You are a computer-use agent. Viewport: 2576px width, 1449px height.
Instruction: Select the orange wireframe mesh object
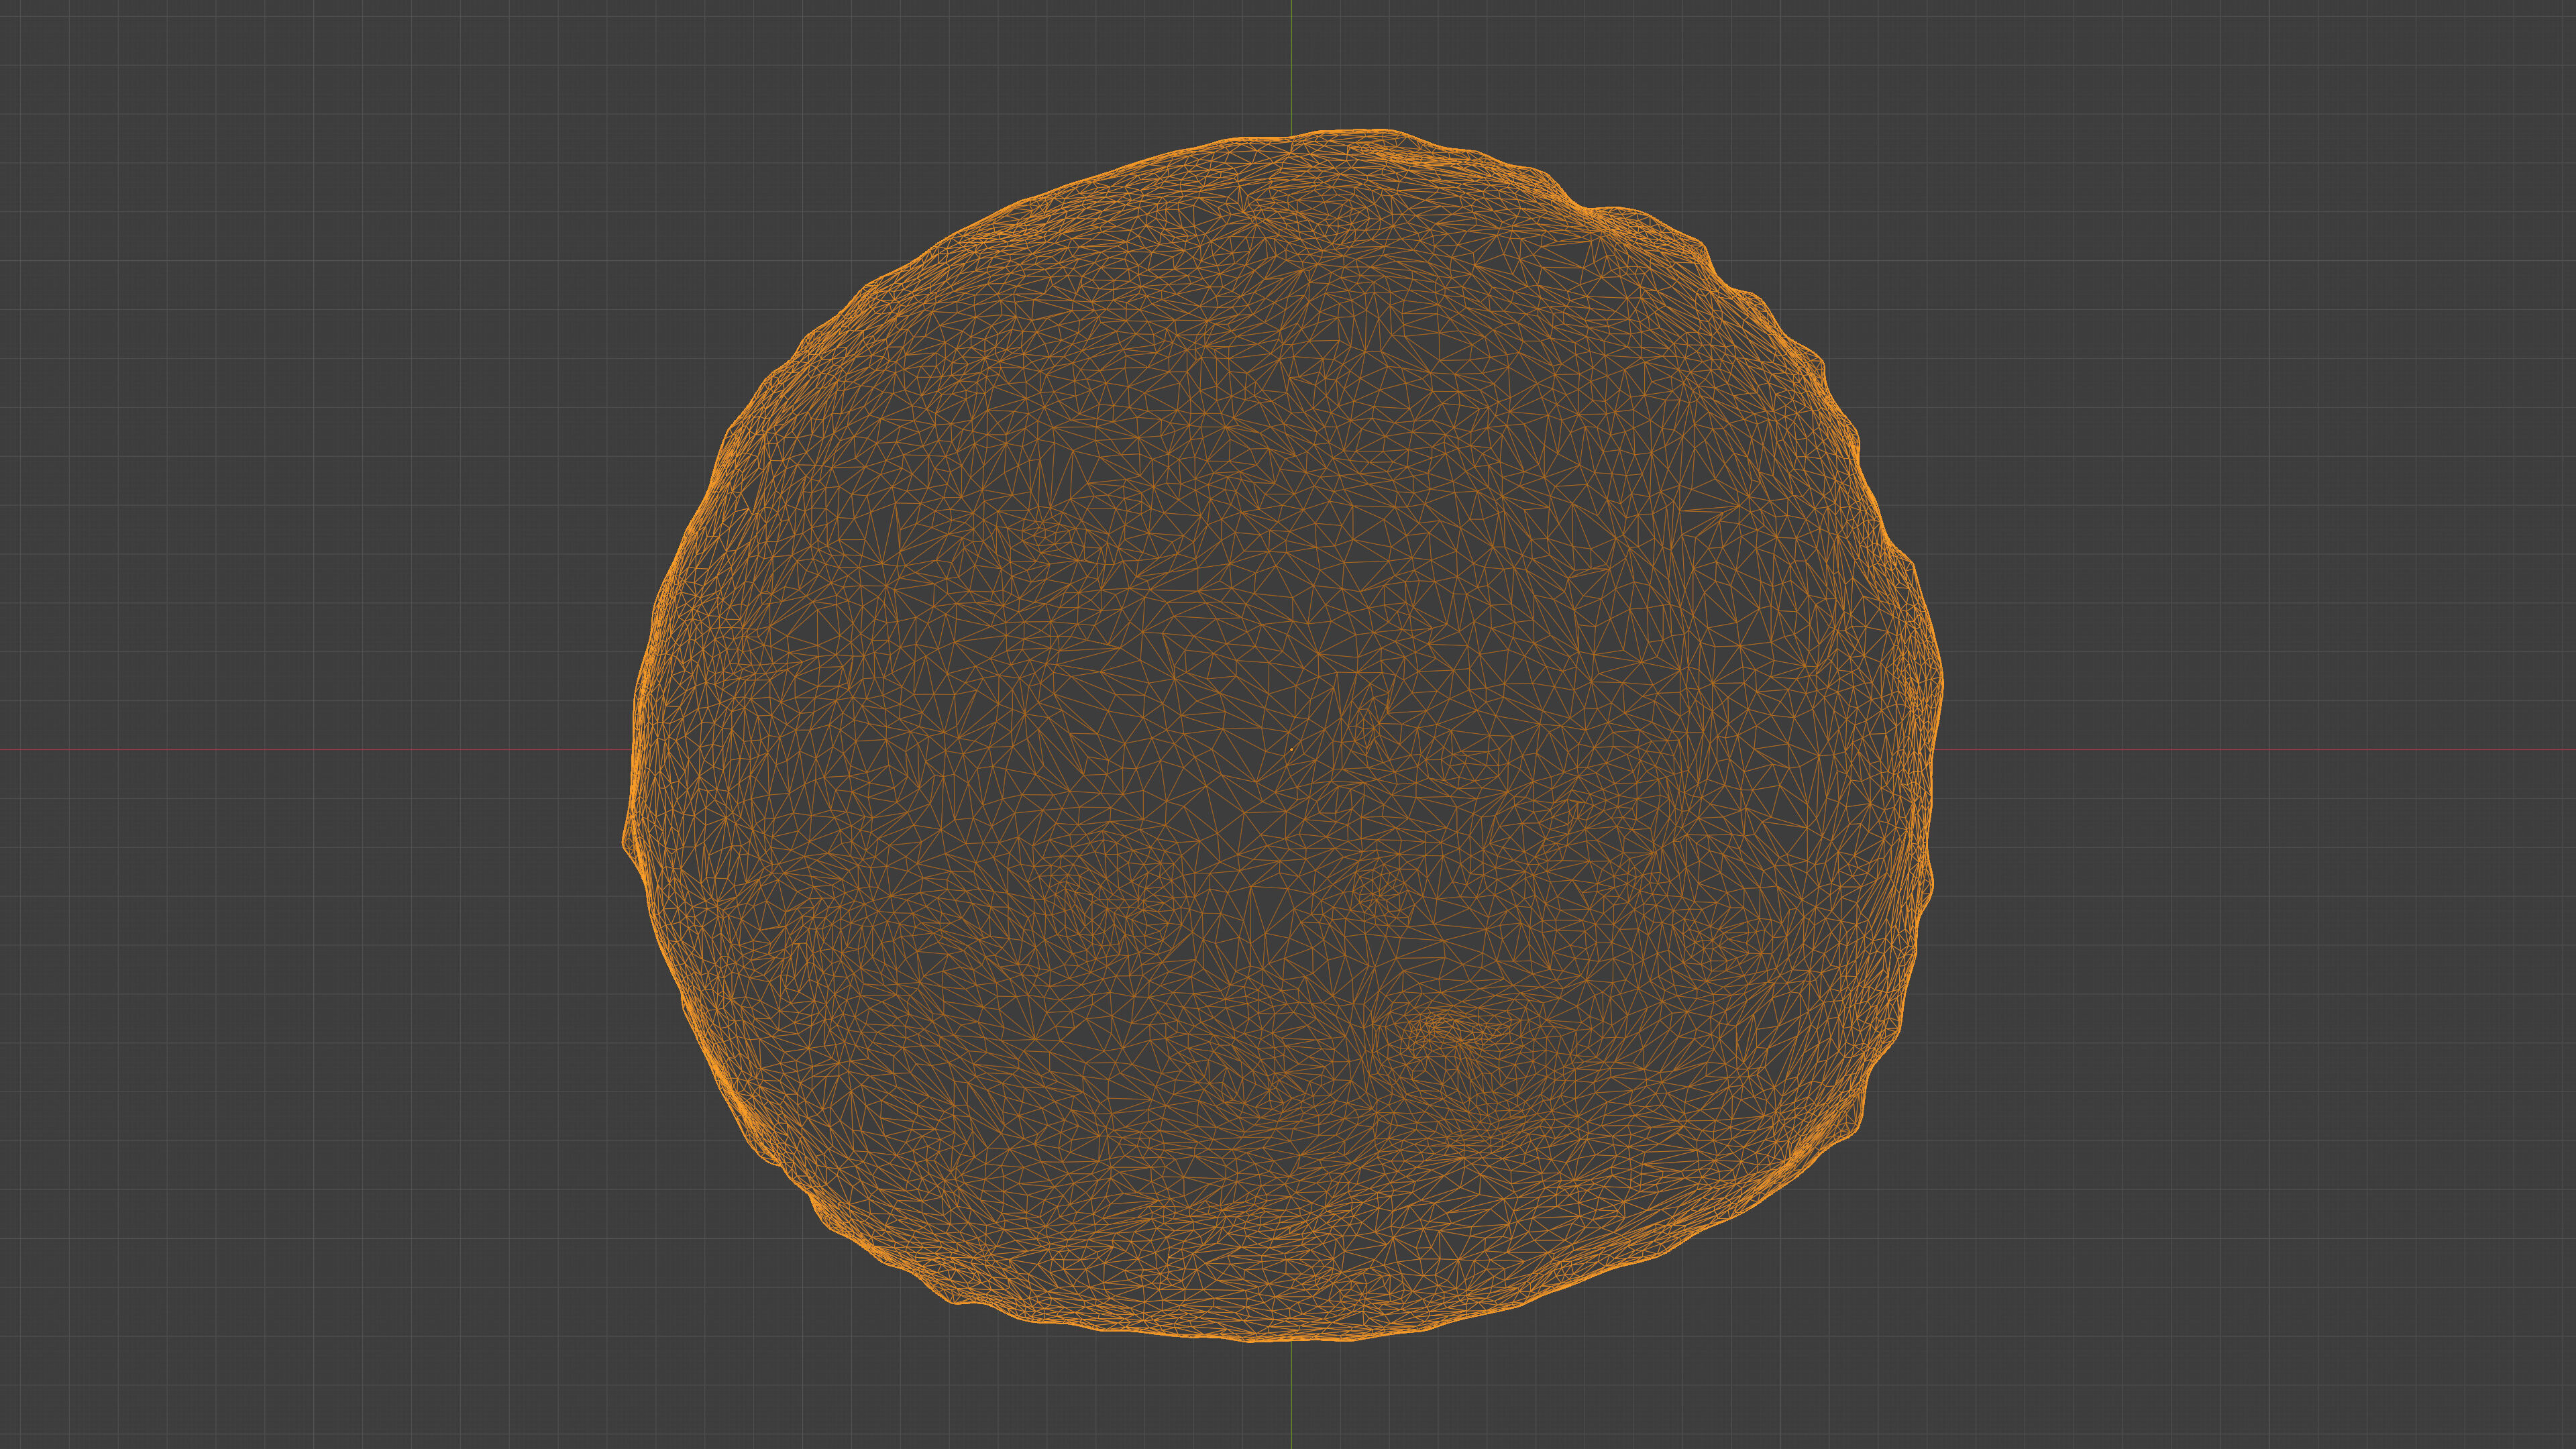pos(1283,735)
